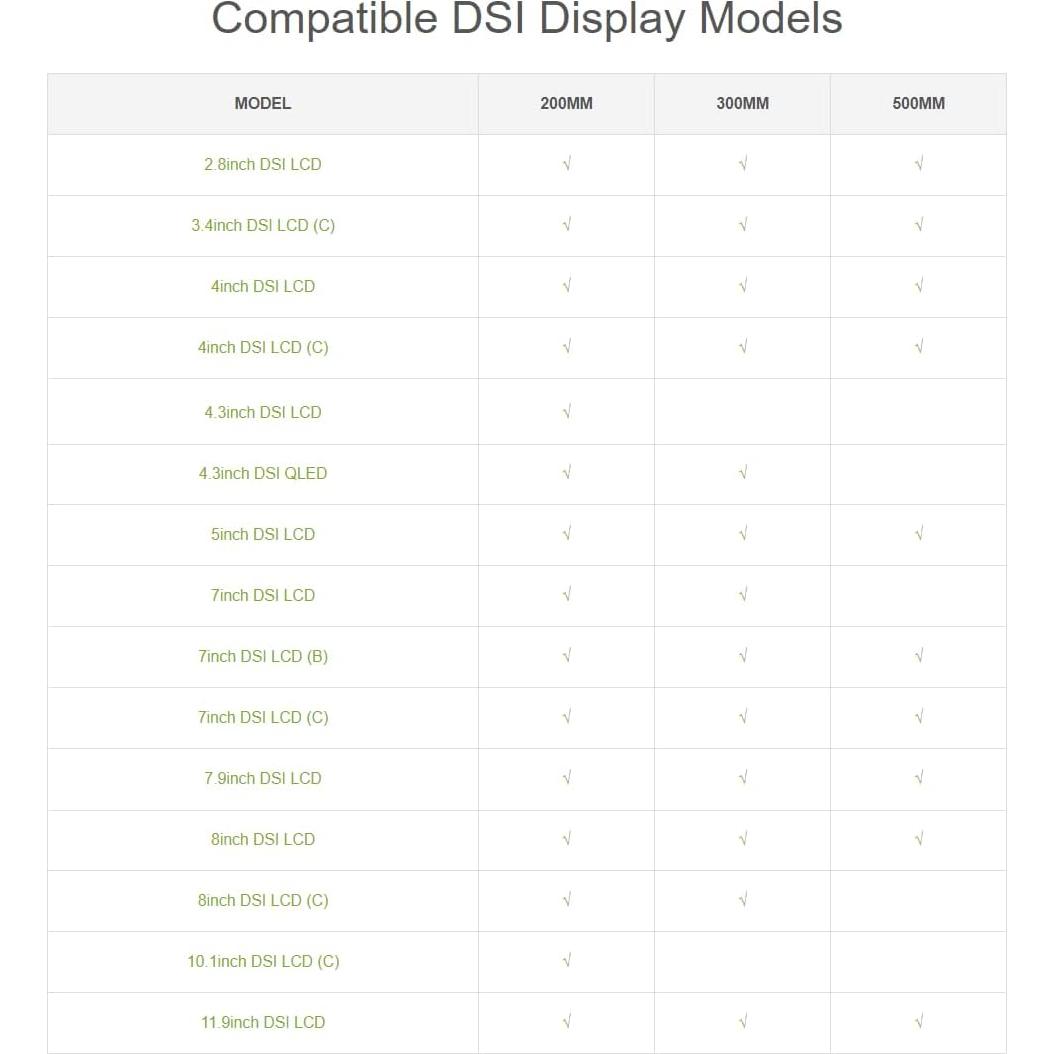The image size is (1054, 1054).
Task: Open the 8inch DSI LCD (C) link
Action: 263,900
